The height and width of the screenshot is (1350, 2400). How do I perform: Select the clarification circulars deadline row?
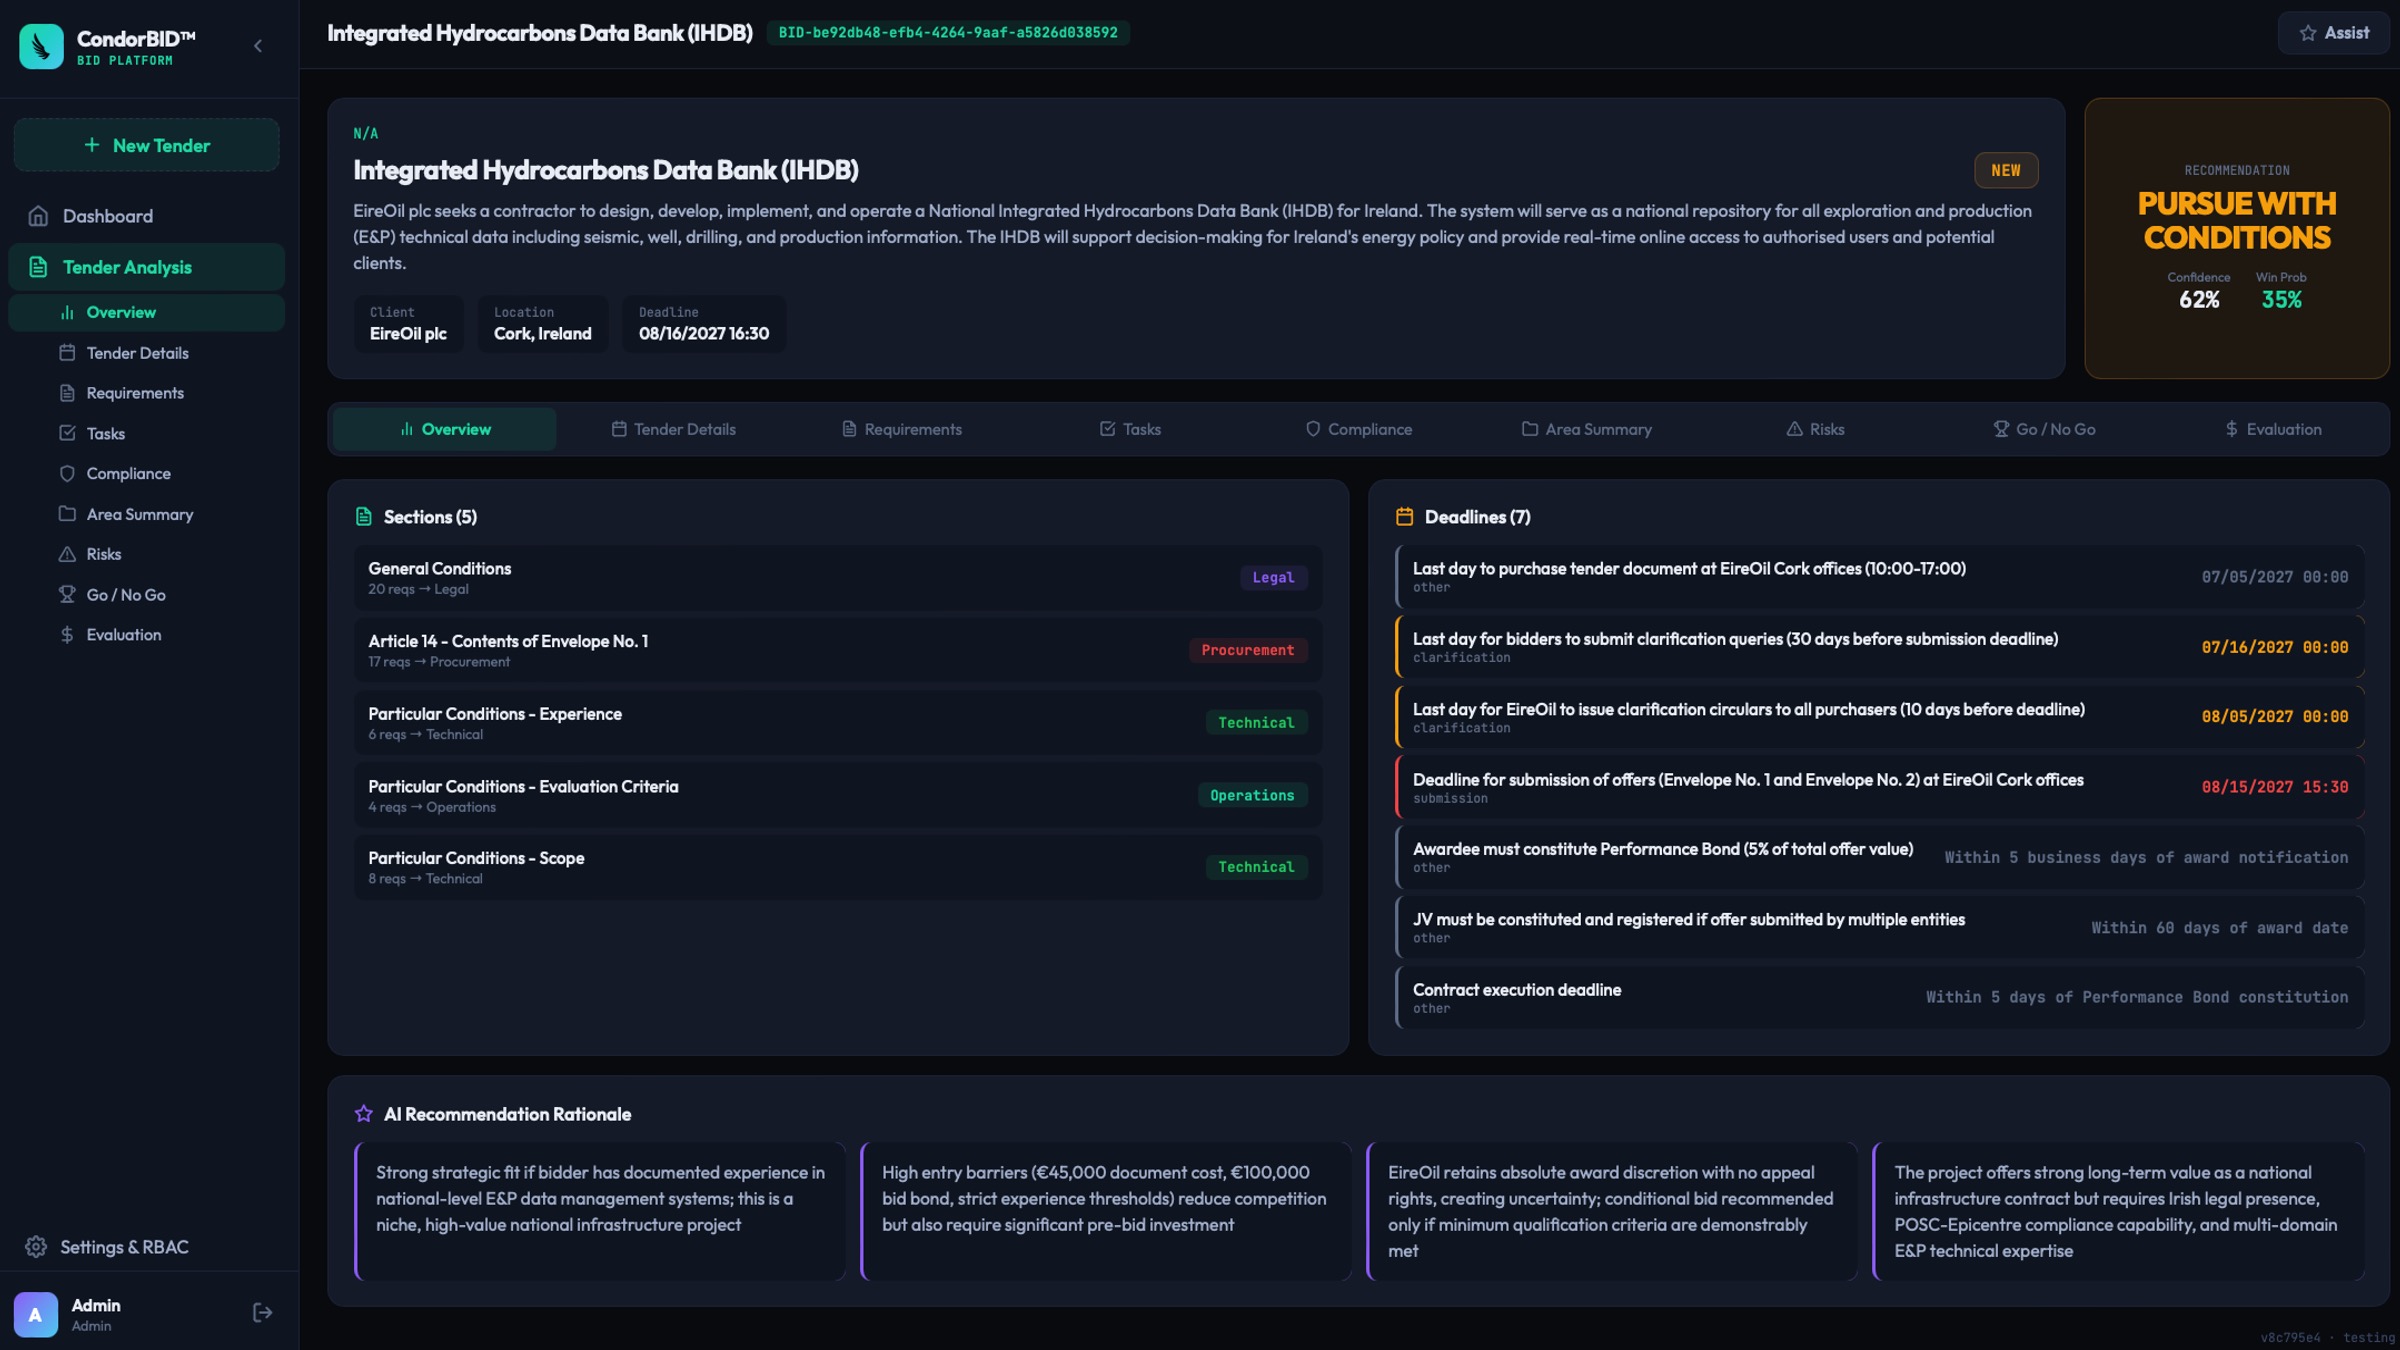tap(1880, 717)
